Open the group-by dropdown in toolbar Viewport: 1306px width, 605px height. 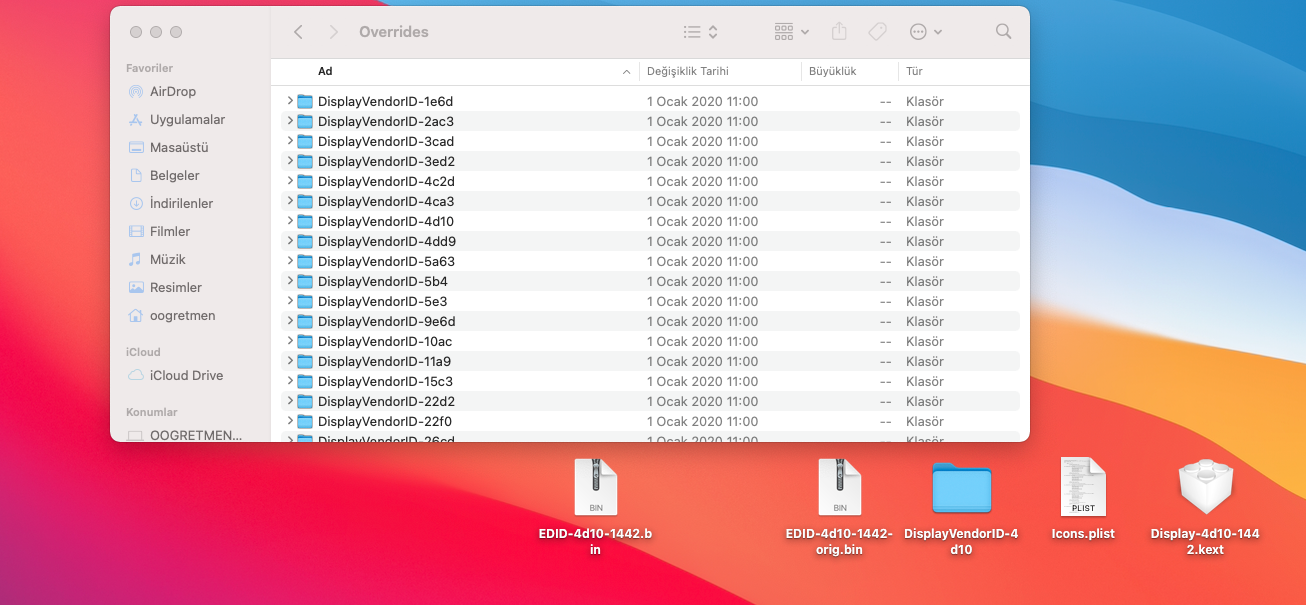792,32
